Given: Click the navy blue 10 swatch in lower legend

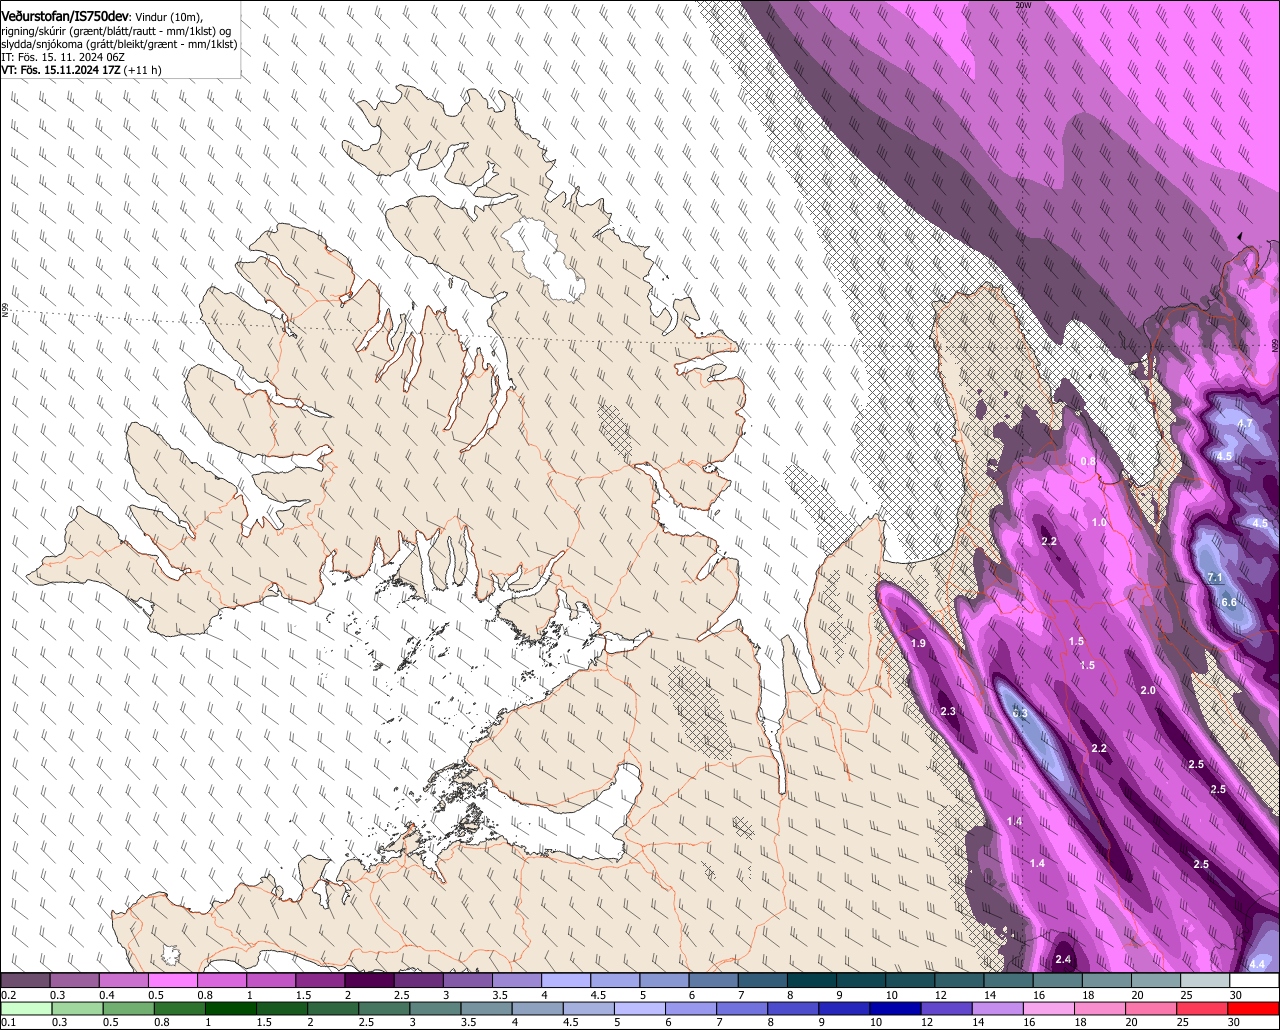Looking at the screenshot, I should click(x=895, y=1008).
